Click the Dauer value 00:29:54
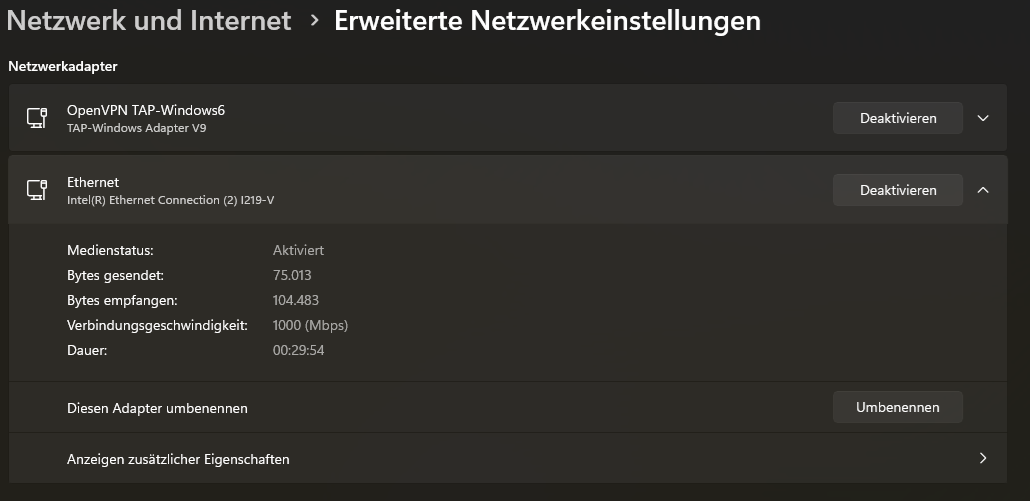Viewport: 1030px width, 501px height. (298, 350)
